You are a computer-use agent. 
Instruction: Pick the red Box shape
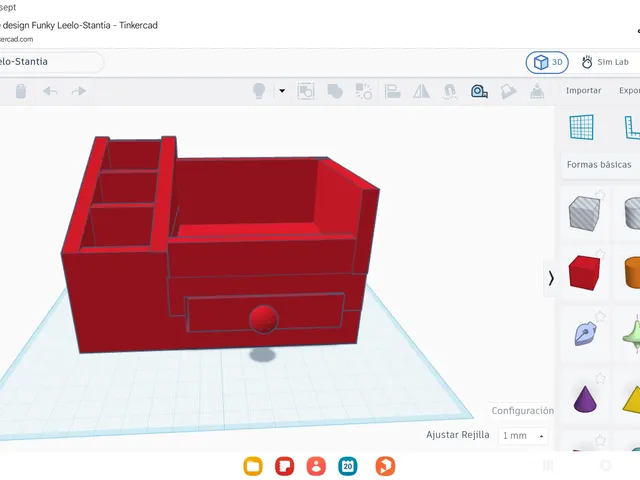584,273
